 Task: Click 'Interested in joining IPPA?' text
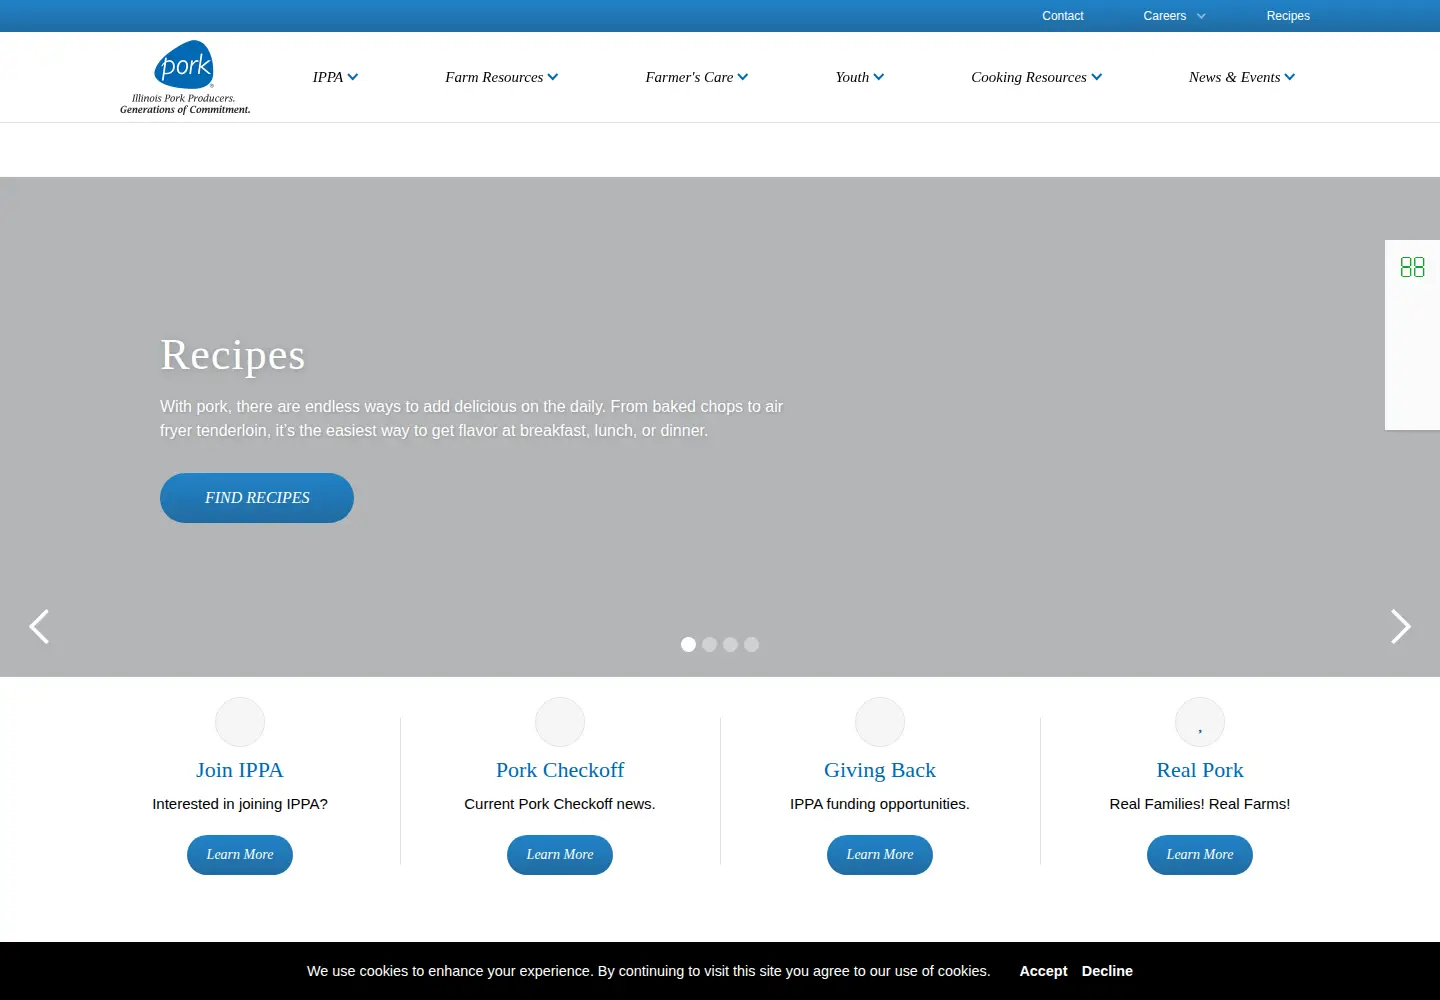[240, 804]
